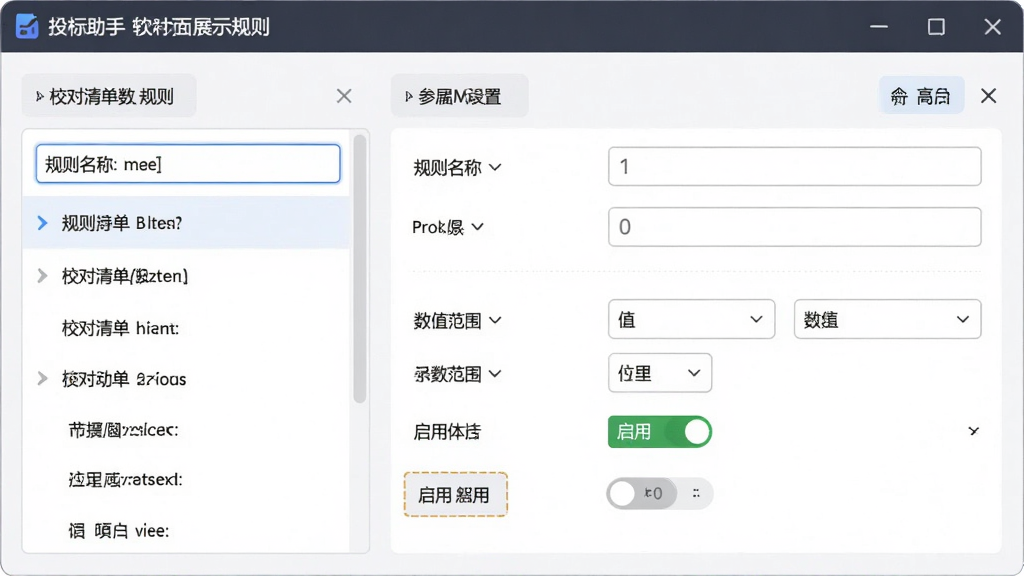Turn on the grey off toggle switch
This screenshot has width=1024, height=576.
[x=641, y=493]
